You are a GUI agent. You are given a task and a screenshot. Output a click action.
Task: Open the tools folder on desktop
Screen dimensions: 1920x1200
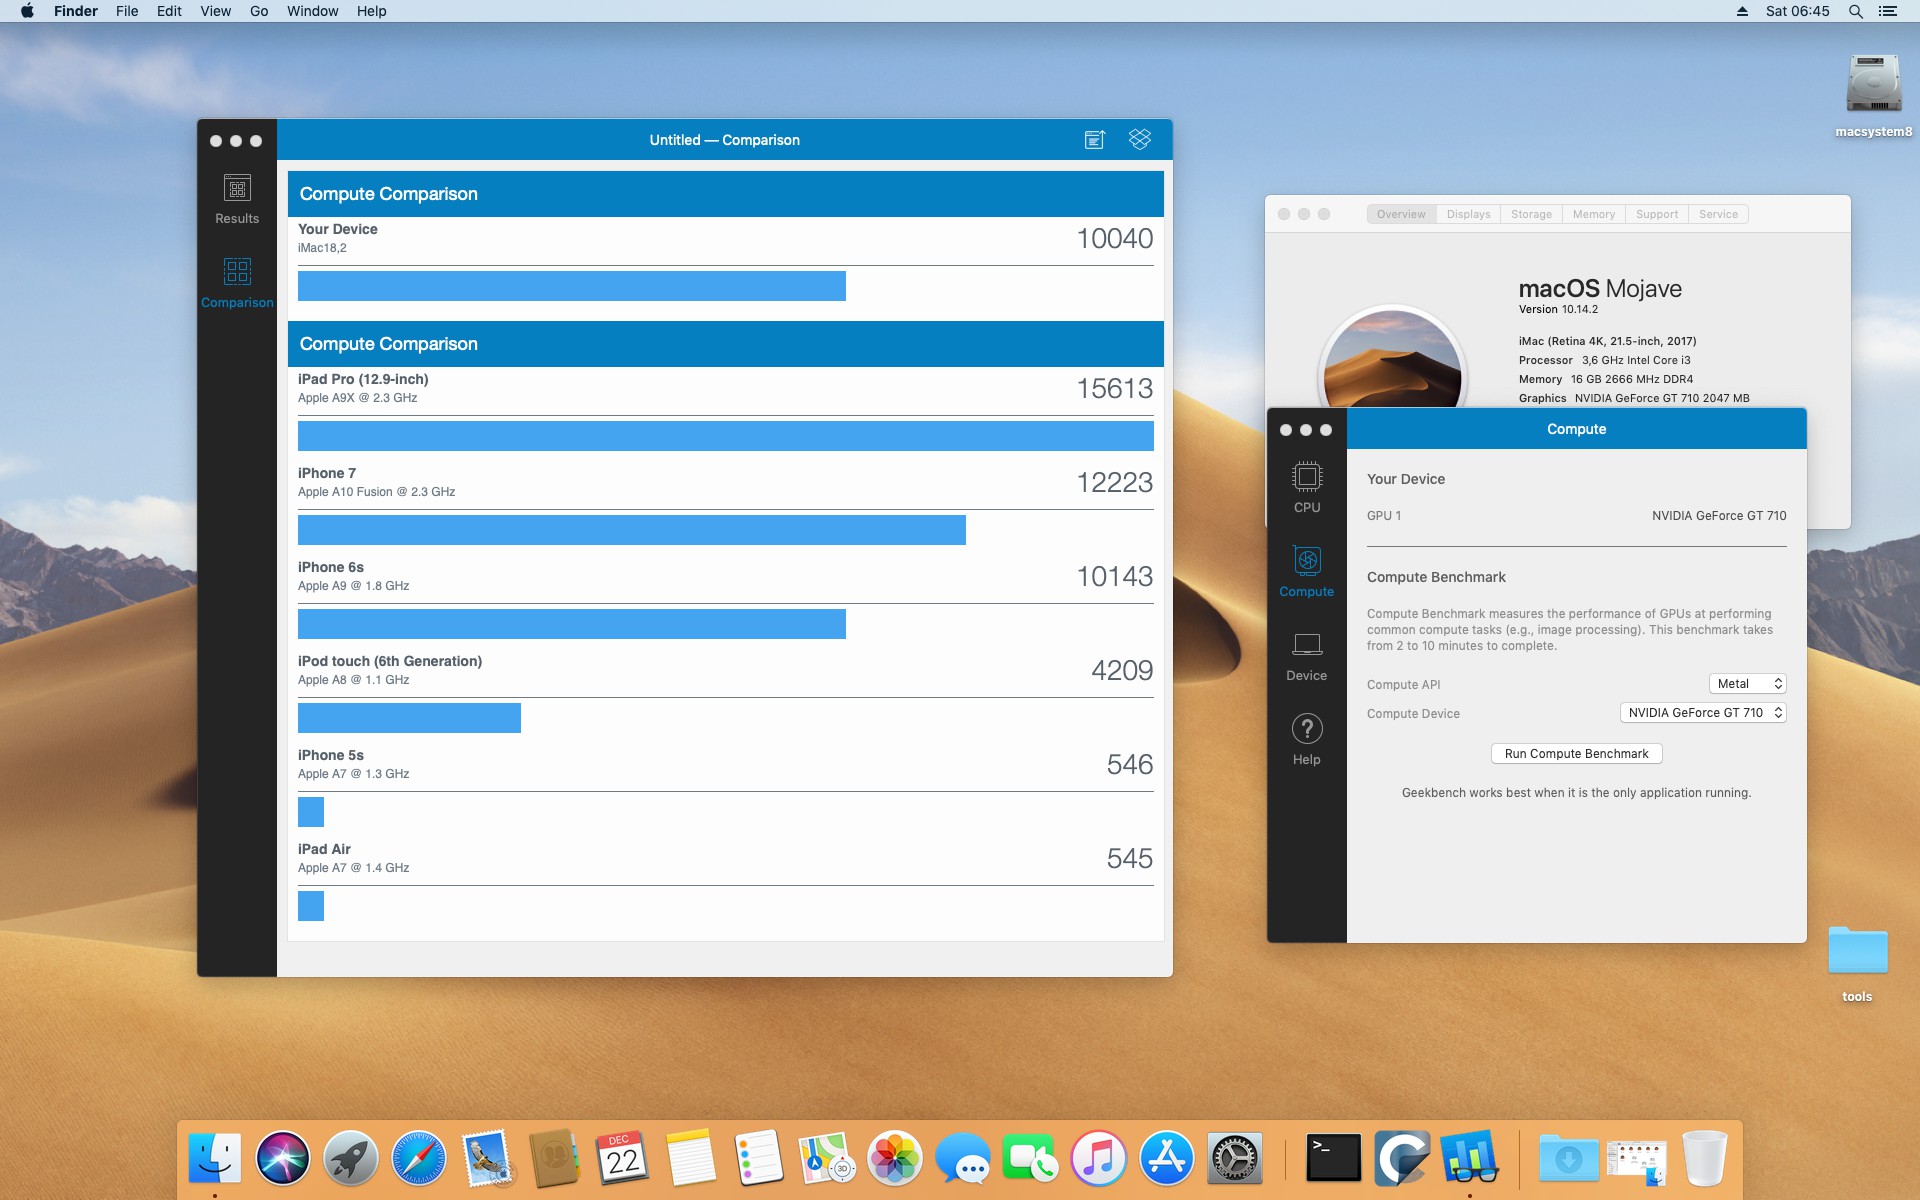(1857, 952)
